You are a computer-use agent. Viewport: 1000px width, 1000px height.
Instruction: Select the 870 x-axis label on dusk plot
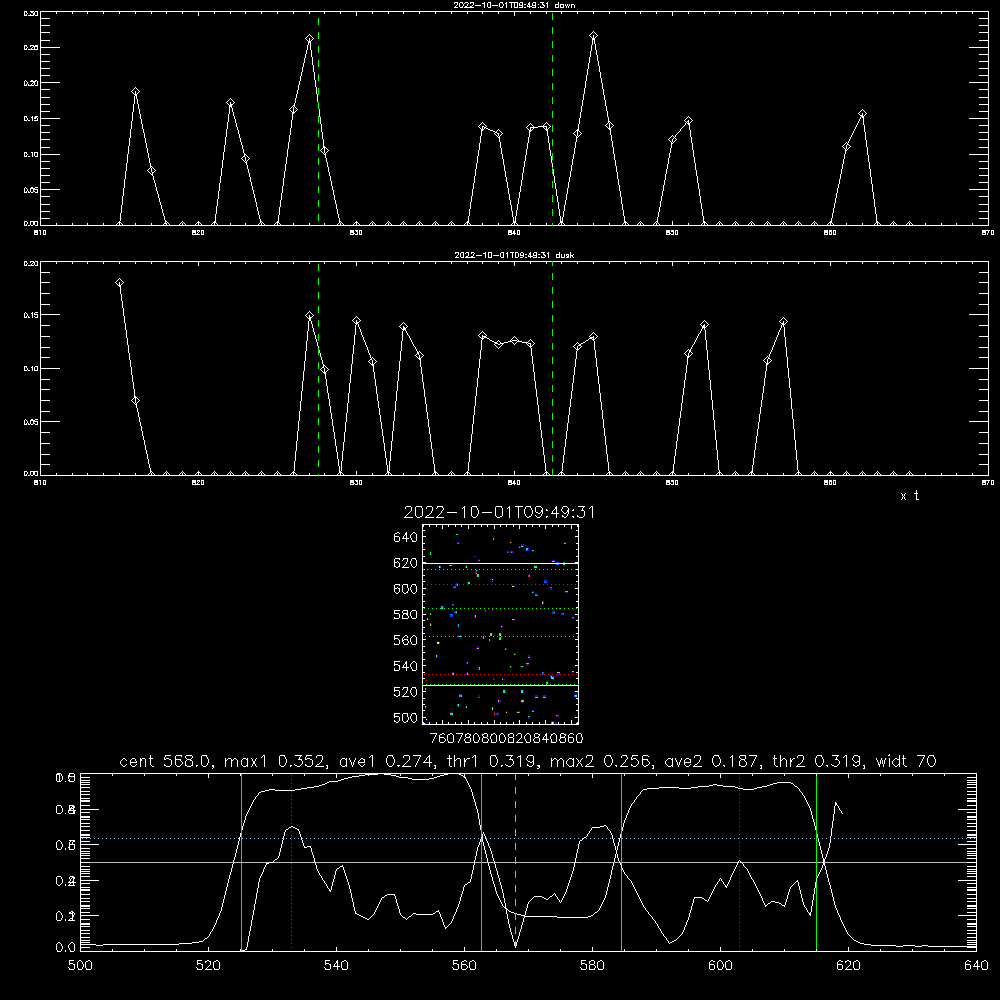987,483
